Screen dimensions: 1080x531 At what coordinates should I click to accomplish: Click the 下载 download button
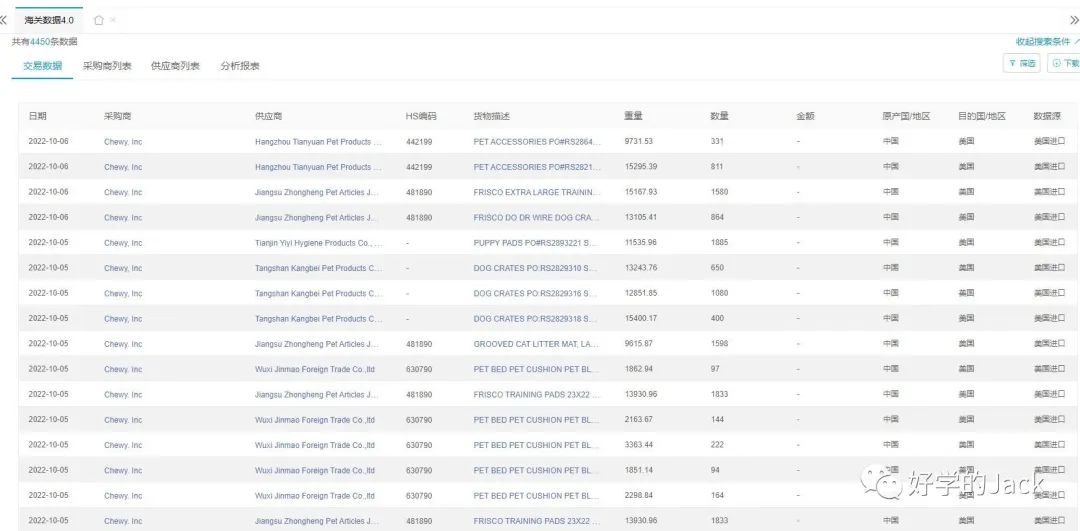1065,63
